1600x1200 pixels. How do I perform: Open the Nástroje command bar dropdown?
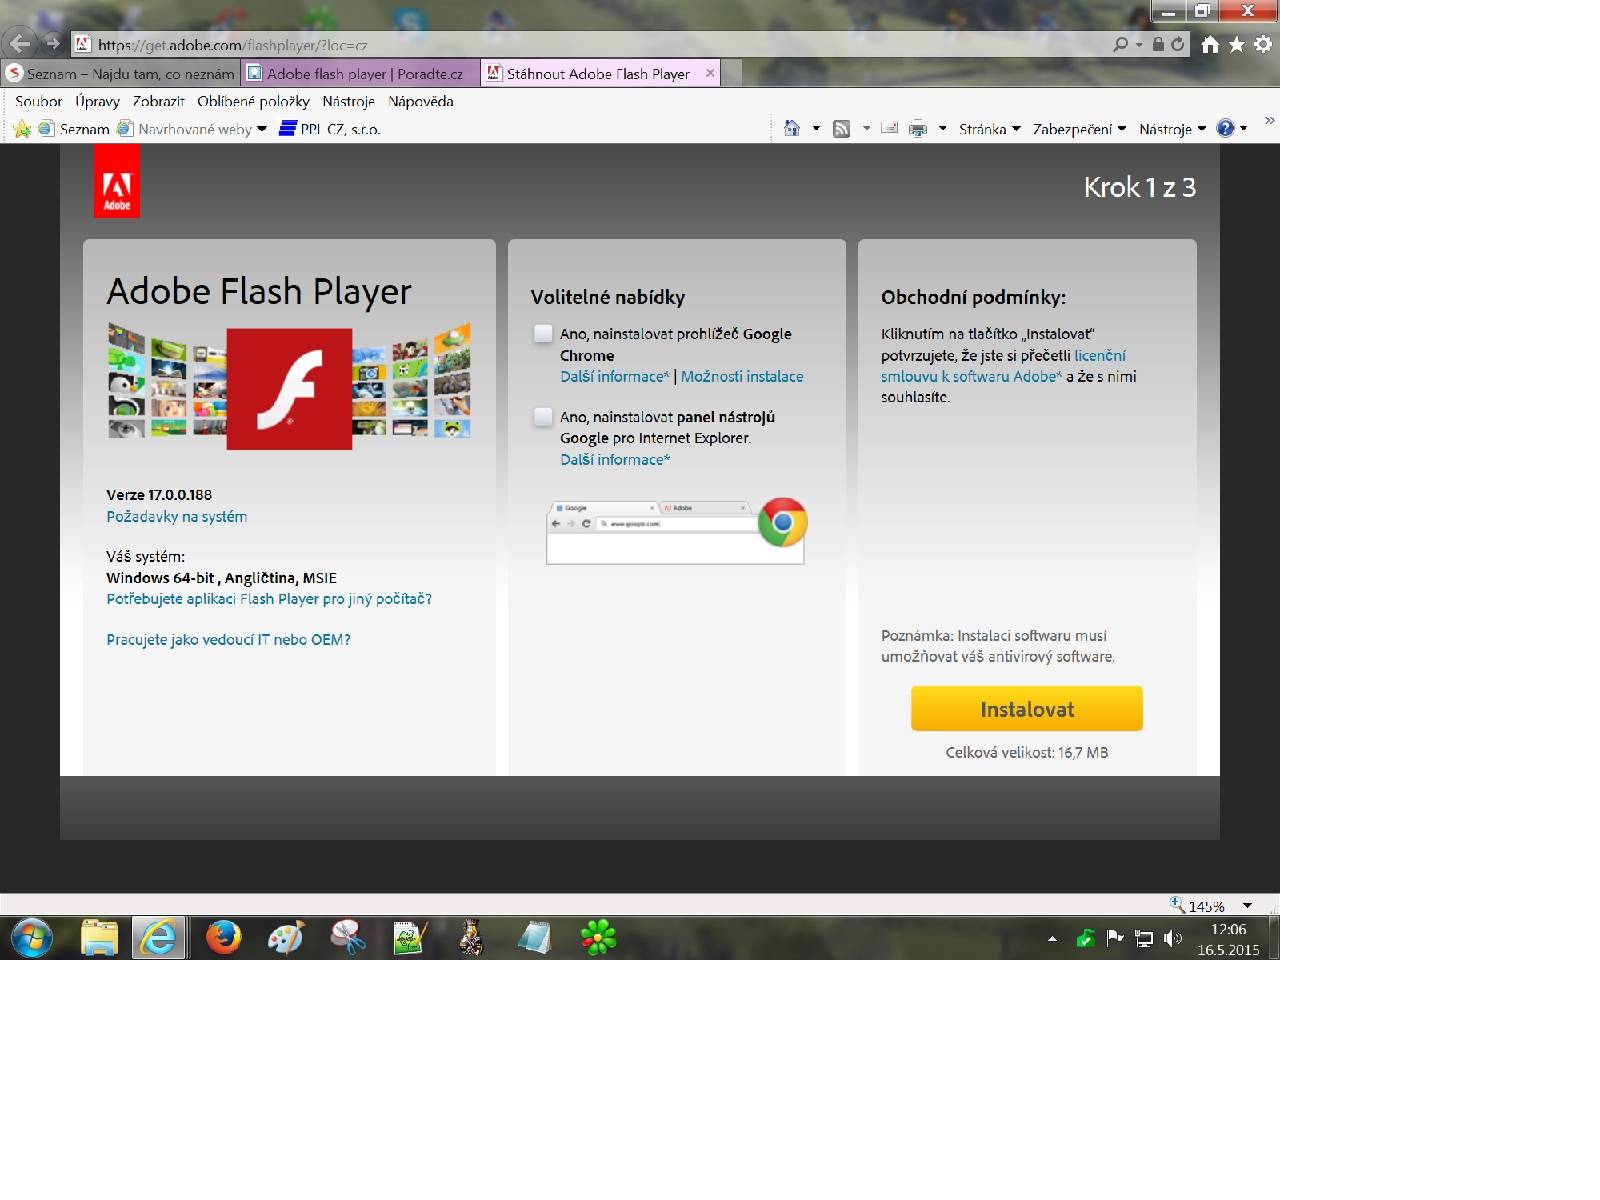click(x=1172, y=129)
